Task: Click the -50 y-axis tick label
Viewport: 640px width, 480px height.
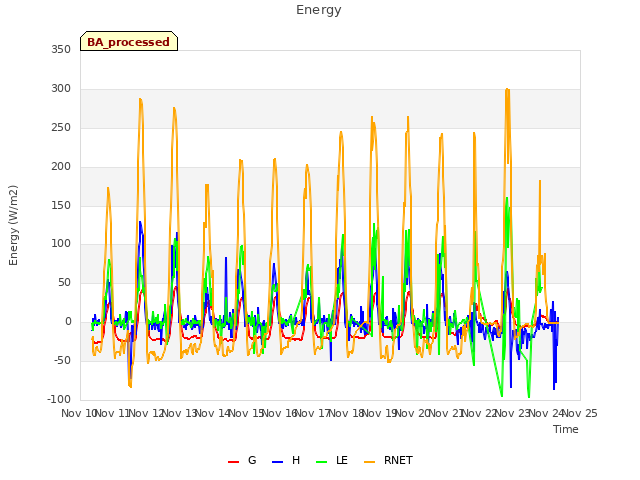Action: click(x=62, y=360)
